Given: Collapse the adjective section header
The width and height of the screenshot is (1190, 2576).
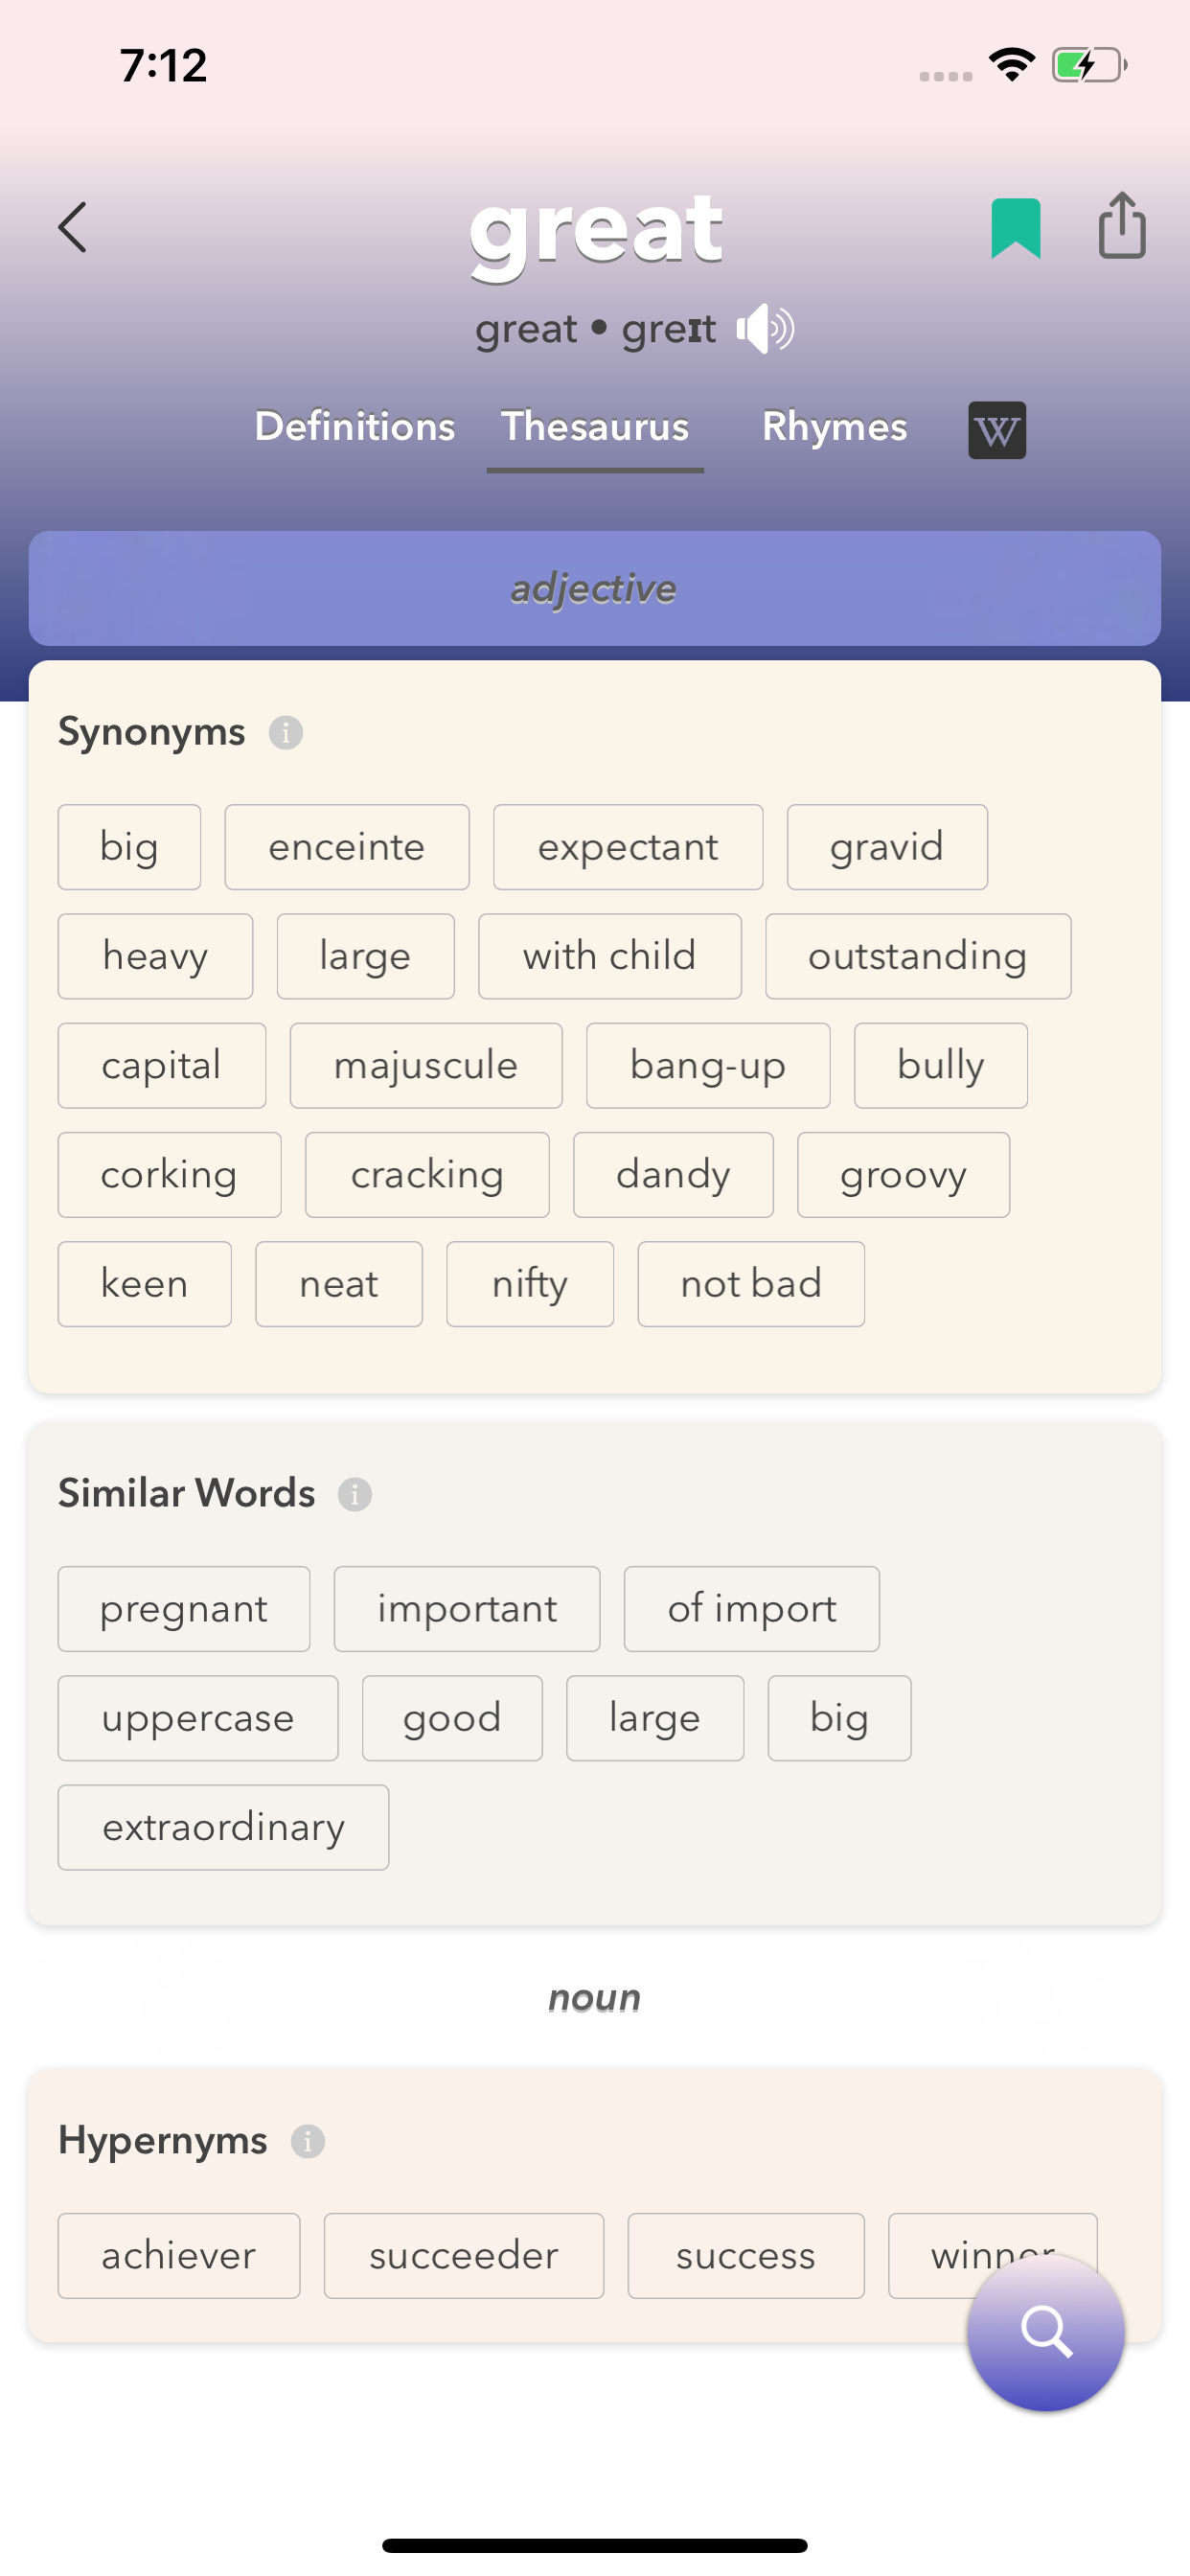Looking at the screenshot, I should pos(594,588).
